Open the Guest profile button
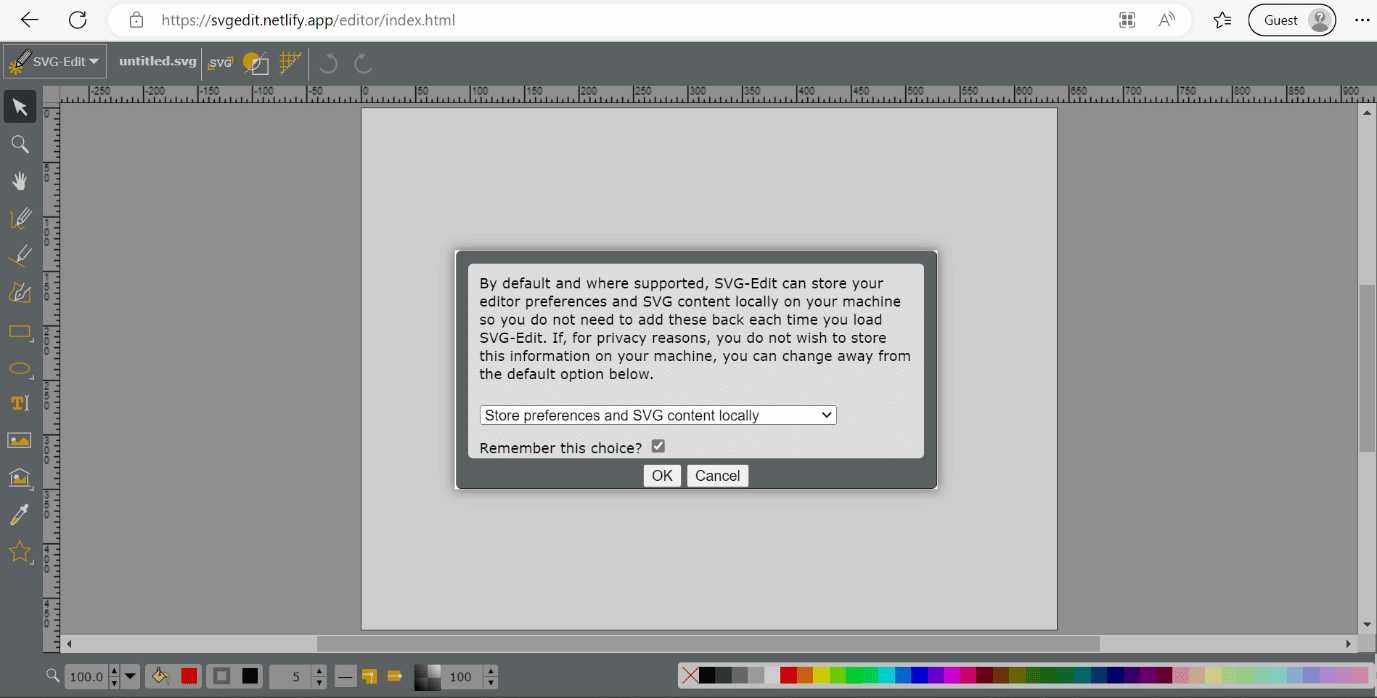 coord(1292,20)
